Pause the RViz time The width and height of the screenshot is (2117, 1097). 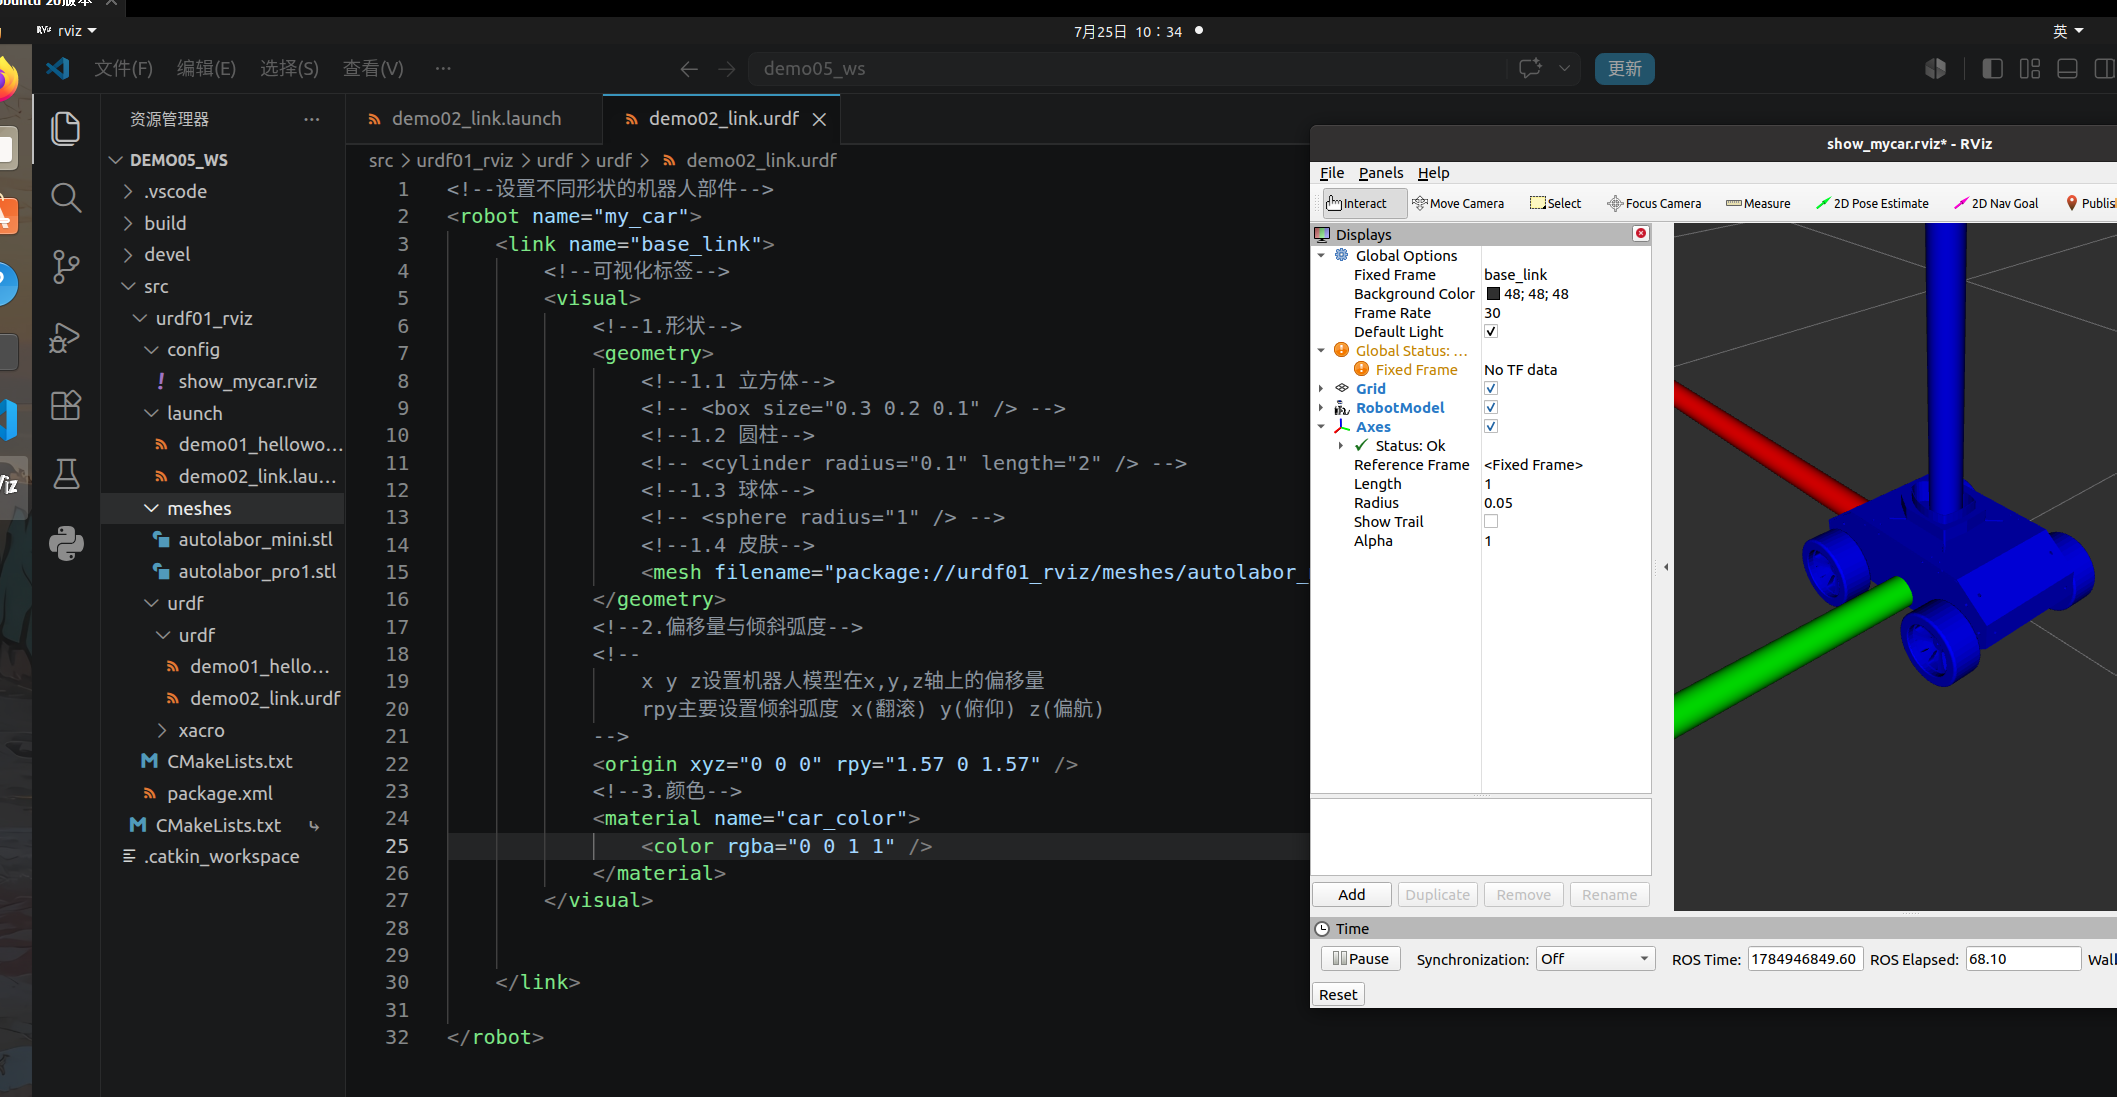(x=1361, y=959)
